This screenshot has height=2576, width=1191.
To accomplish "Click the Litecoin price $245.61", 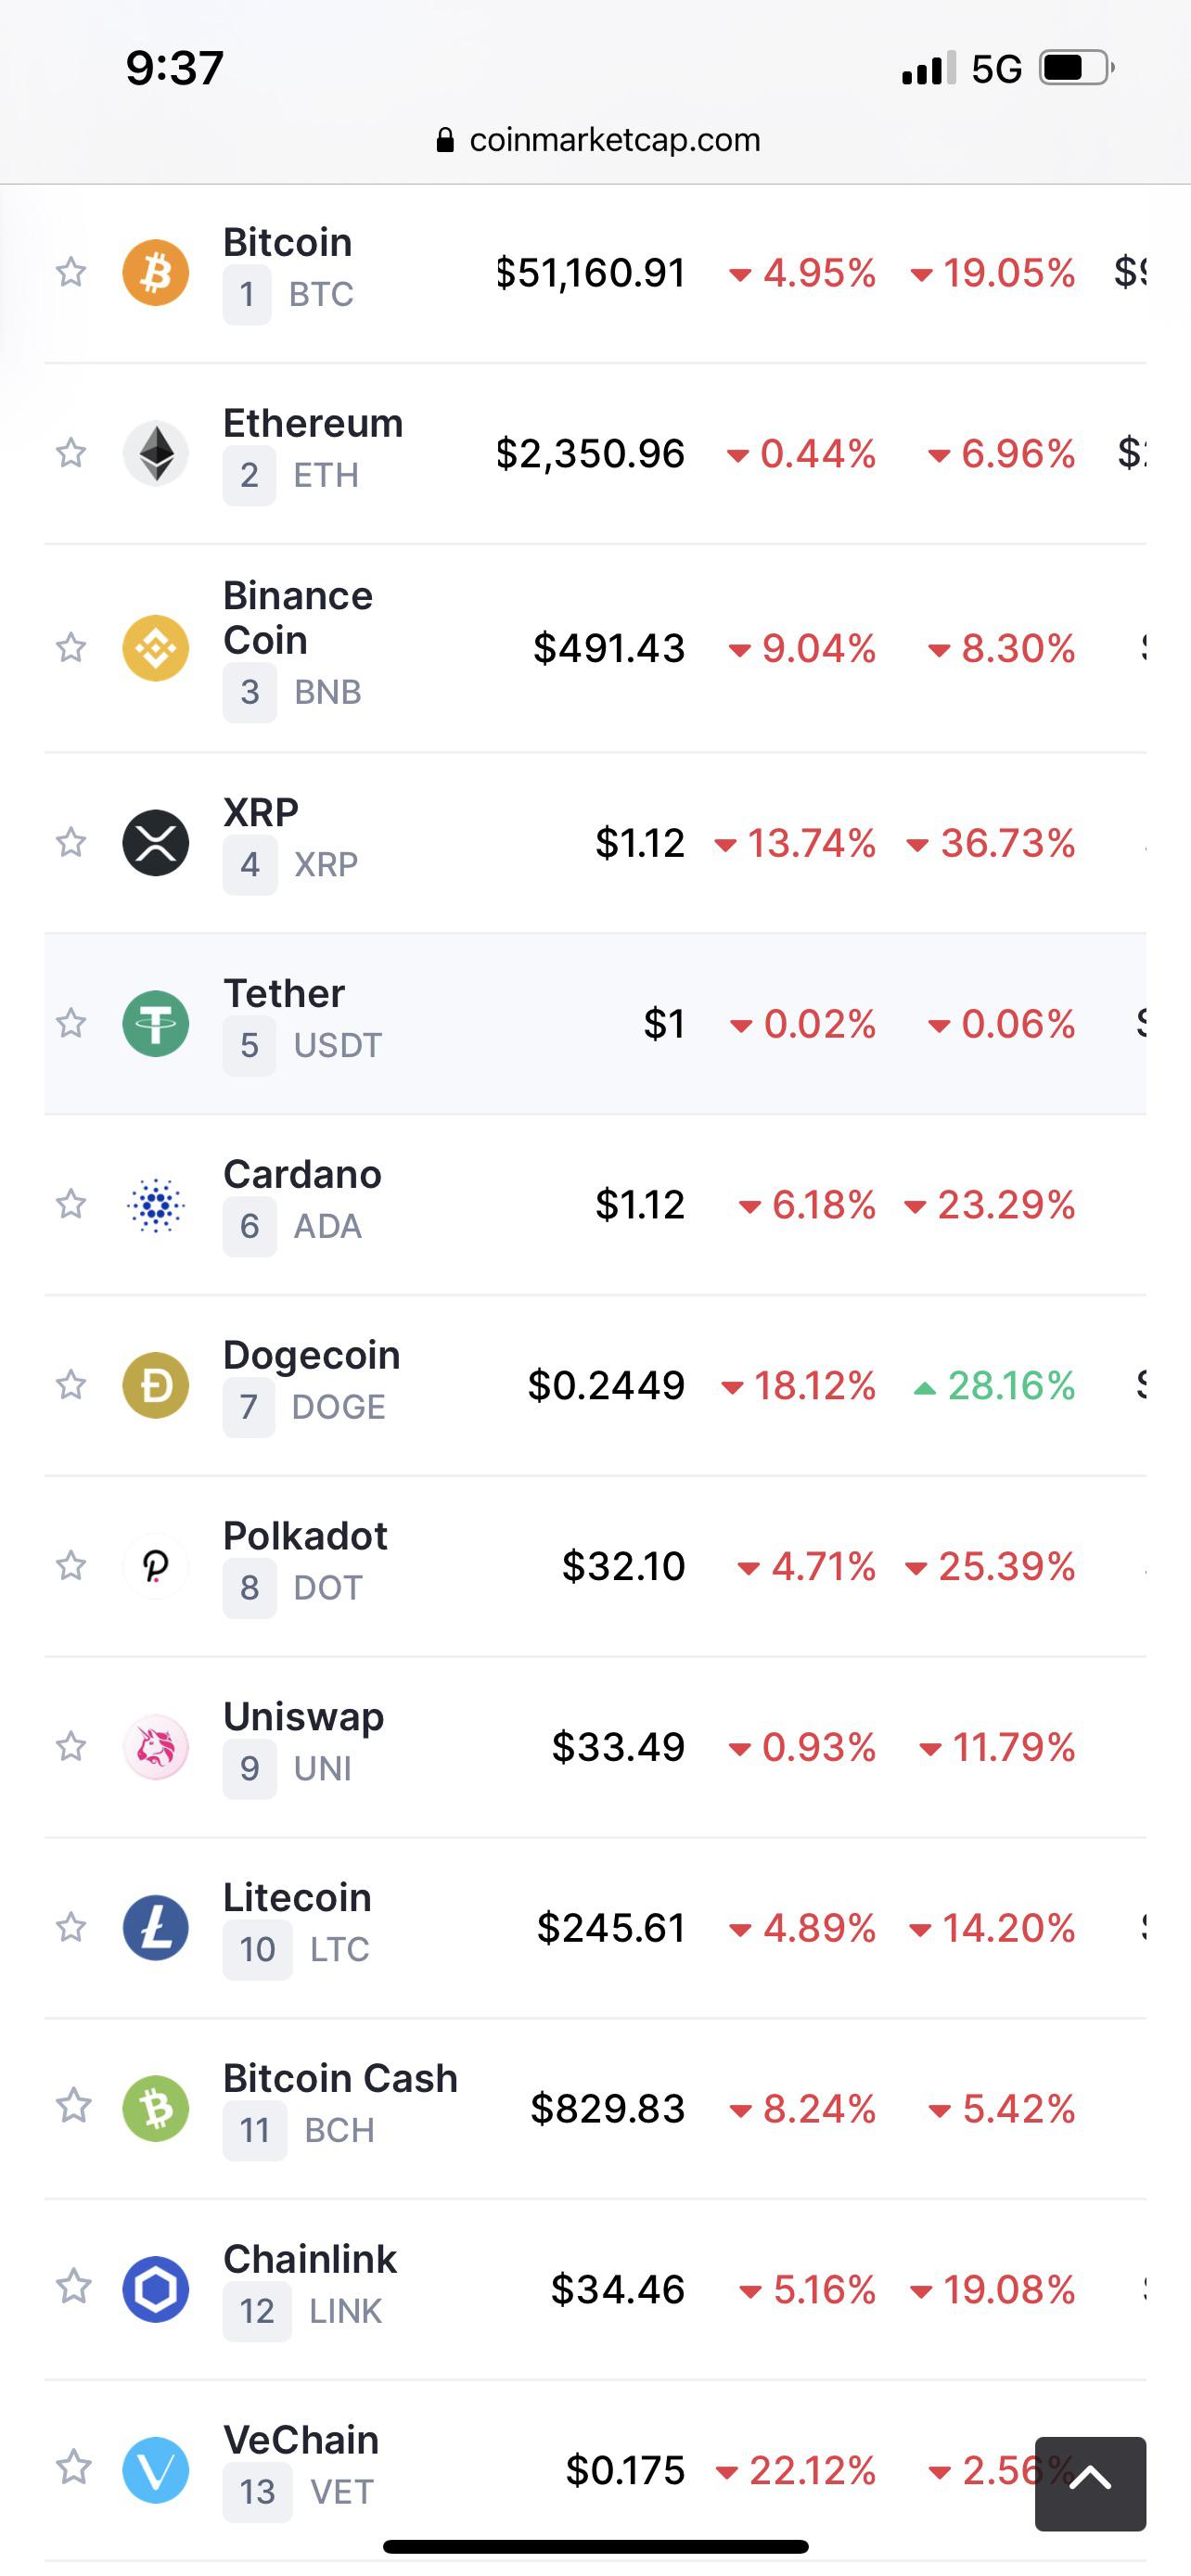I will 610,1928.
